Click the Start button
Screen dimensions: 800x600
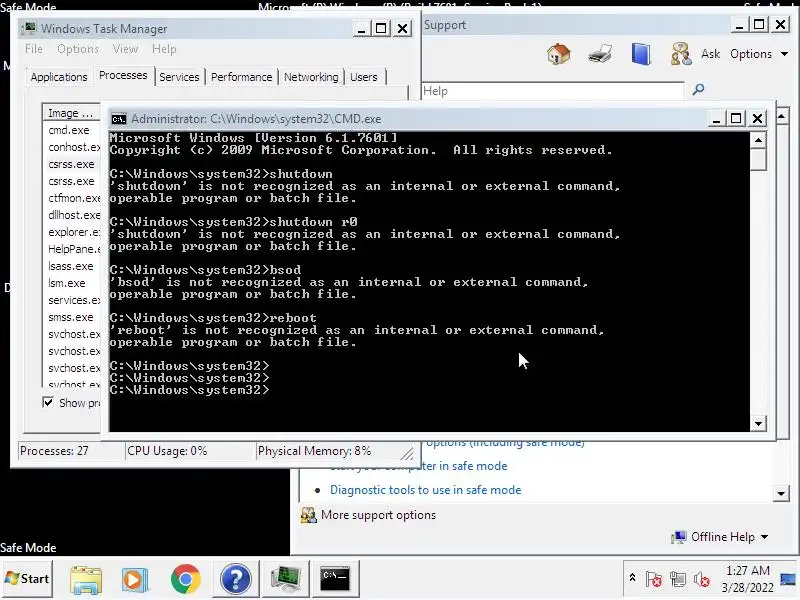27,579
